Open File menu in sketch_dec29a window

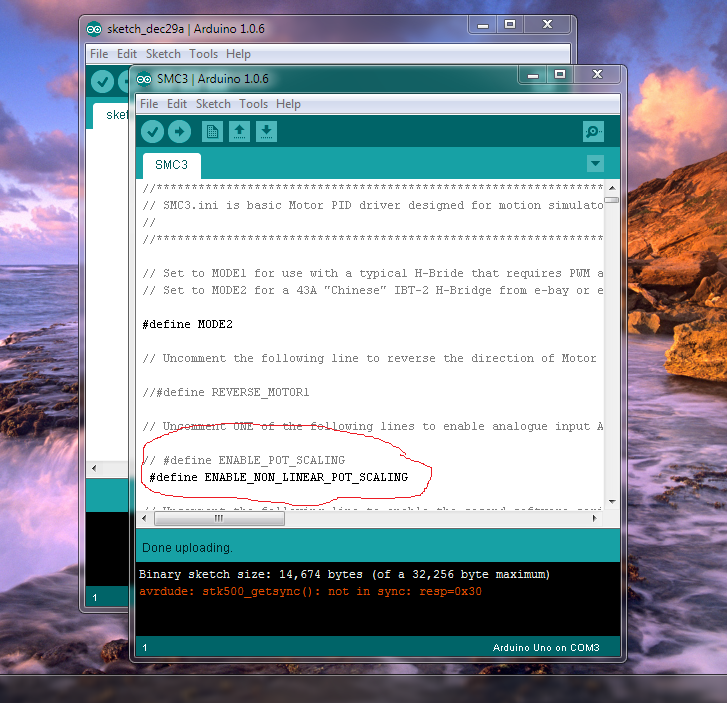tap(99, 54)
